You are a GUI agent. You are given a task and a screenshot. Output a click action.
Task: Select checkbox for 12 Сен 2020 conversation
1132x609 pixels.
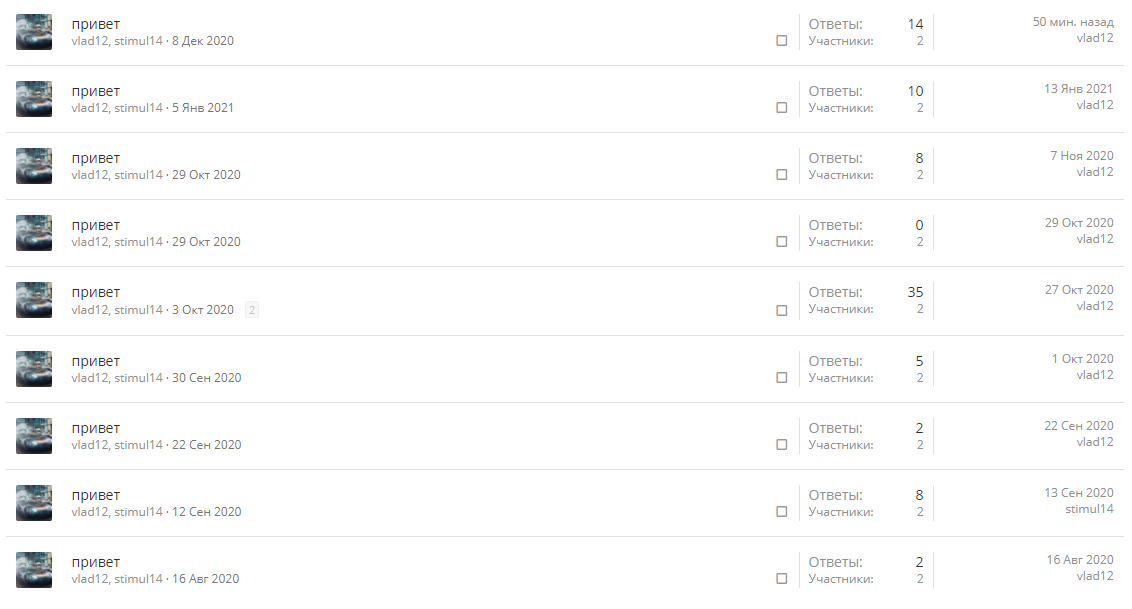pos(782,512)
